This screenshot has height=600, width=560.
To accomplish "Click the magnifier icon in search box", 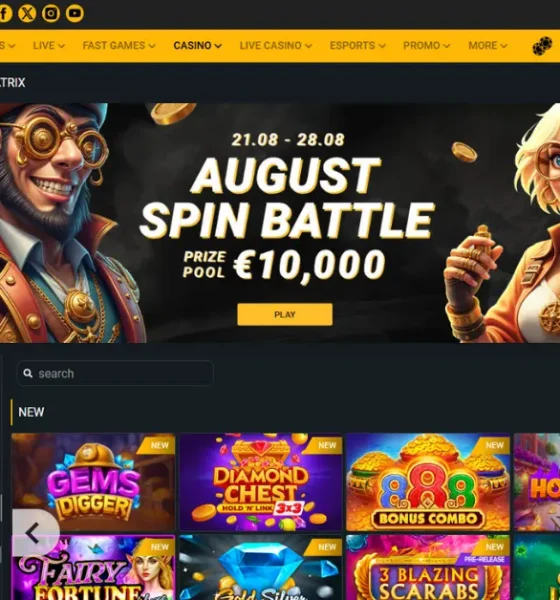I will [x=28, y=373].
